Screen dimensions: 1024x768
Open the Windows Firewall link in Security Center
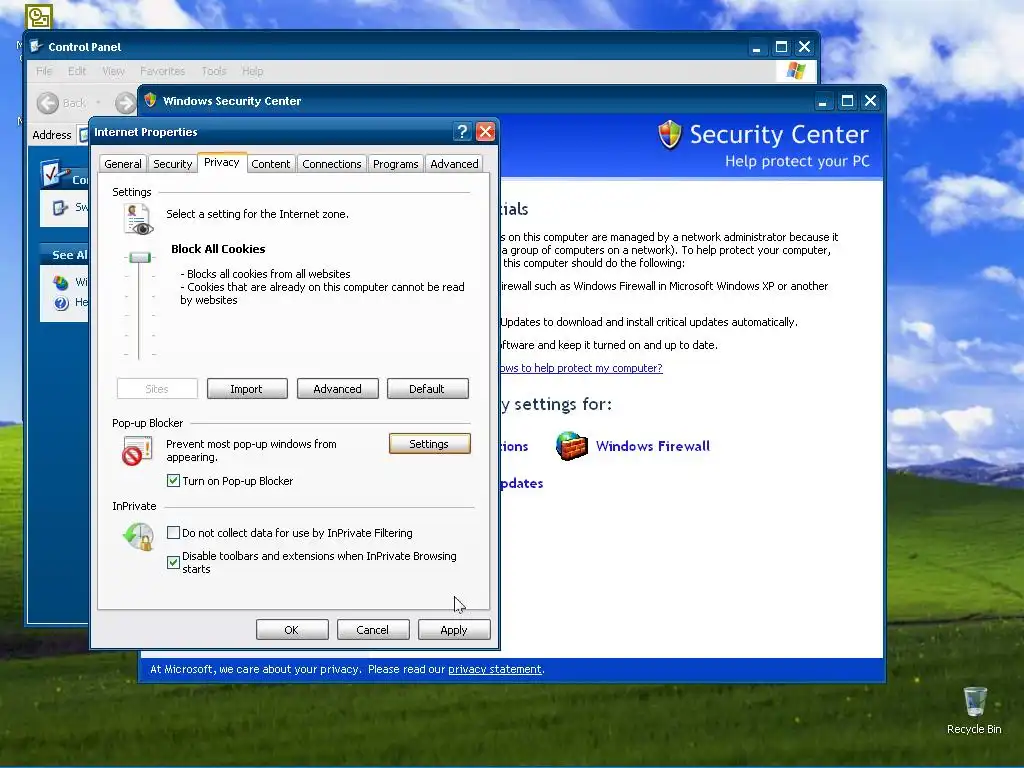click(x=652, y=446)
